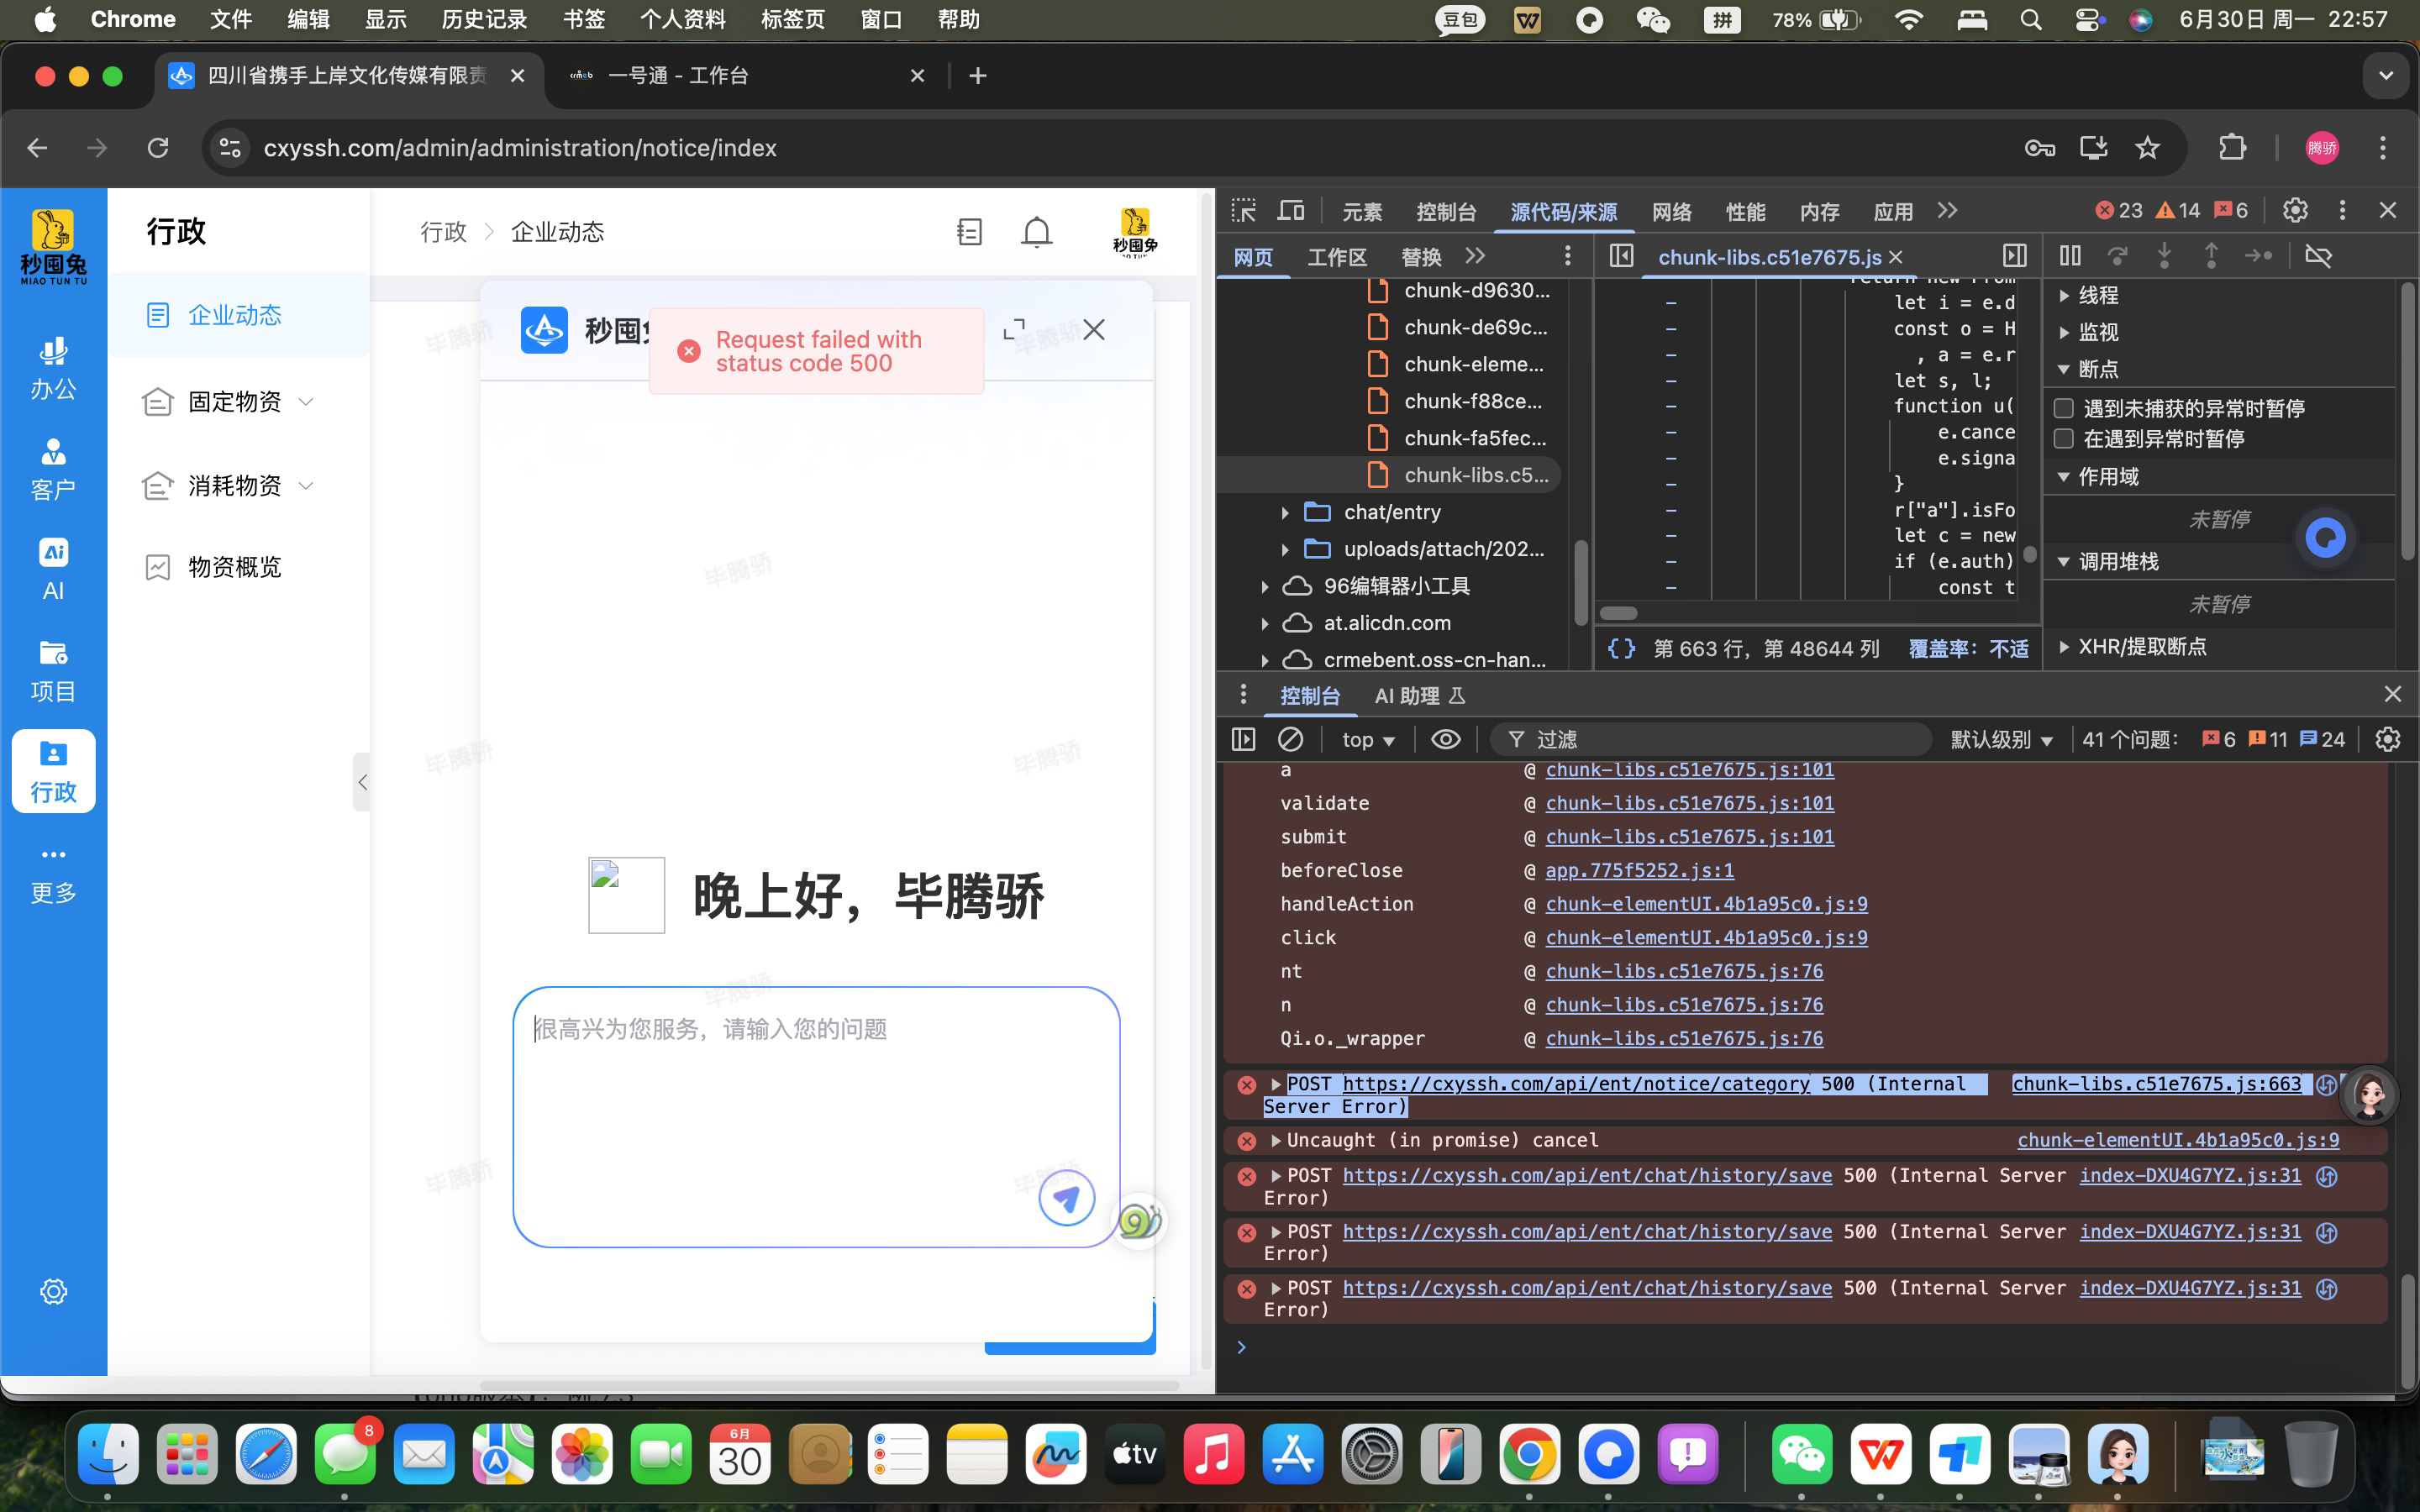This screenshot has width=2420, height=1512.
Task: Open the 历史记录 menu in the menu bar
Action: pyautogui.click(x=484, y=19)
